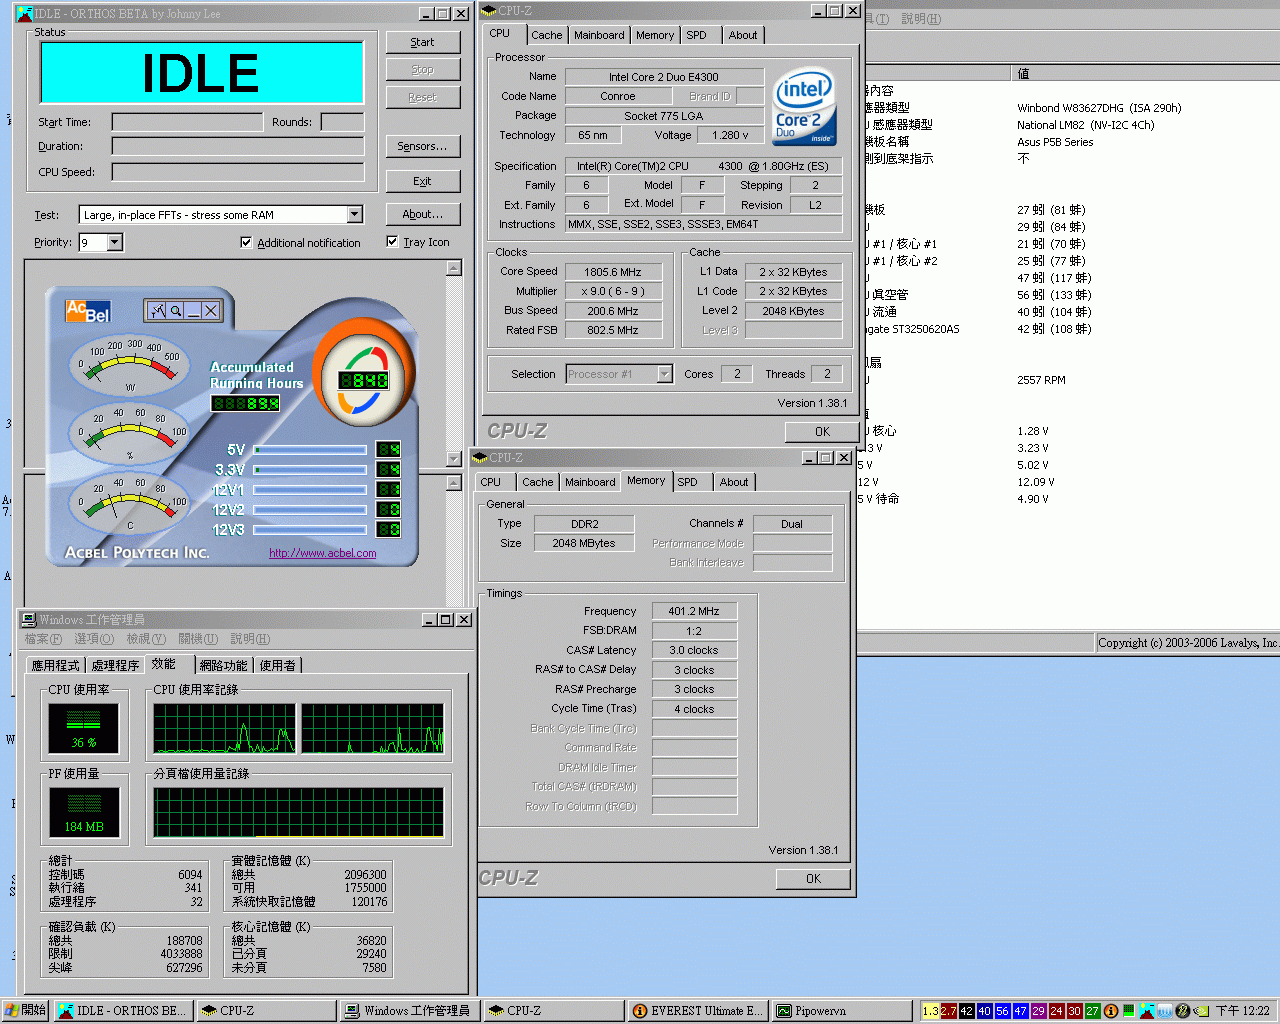Open the Priority dropdown in ORTHOS
Screen dimensions: 1280x1024
[115, 242]
